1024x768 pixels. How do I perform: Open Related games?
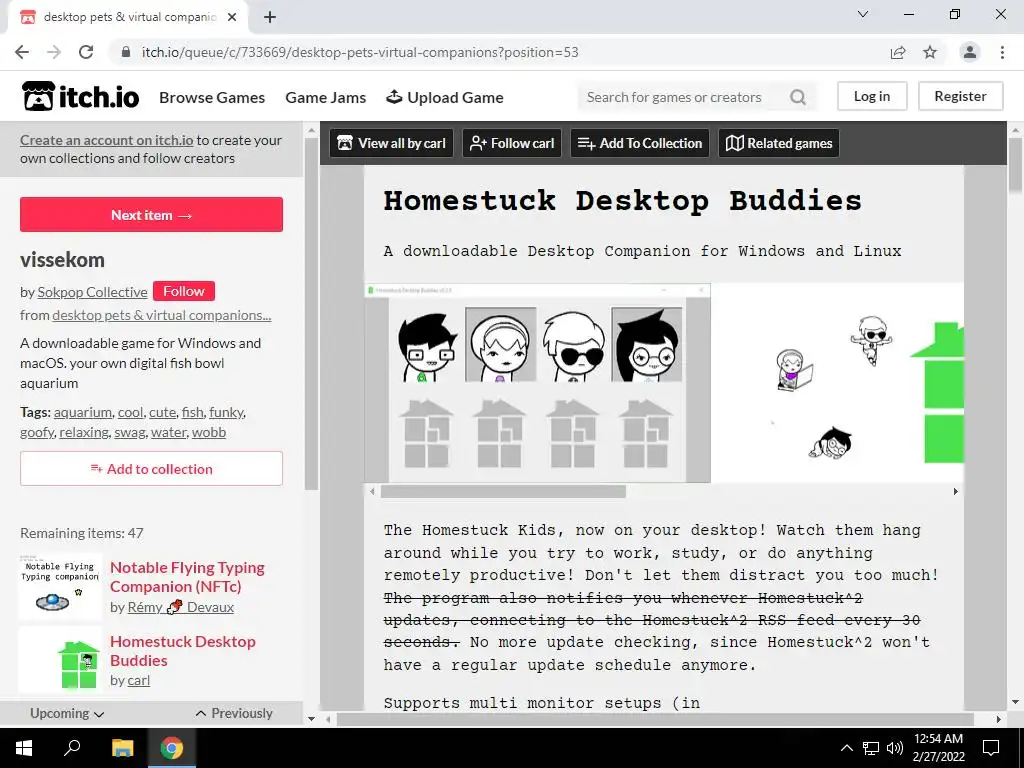778,143
